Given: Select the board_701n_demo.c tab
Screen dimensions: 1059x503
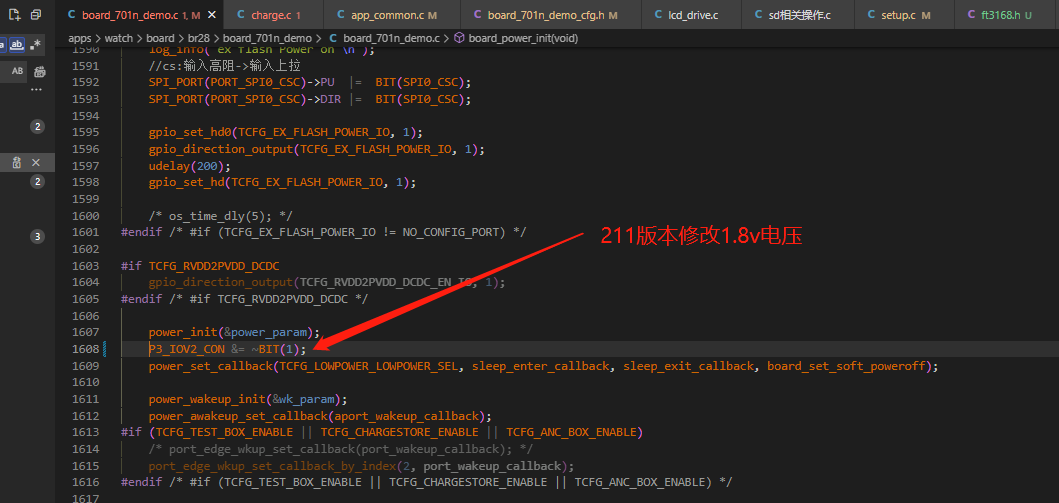Looking at the screenshot, I should tap(140, 15).
